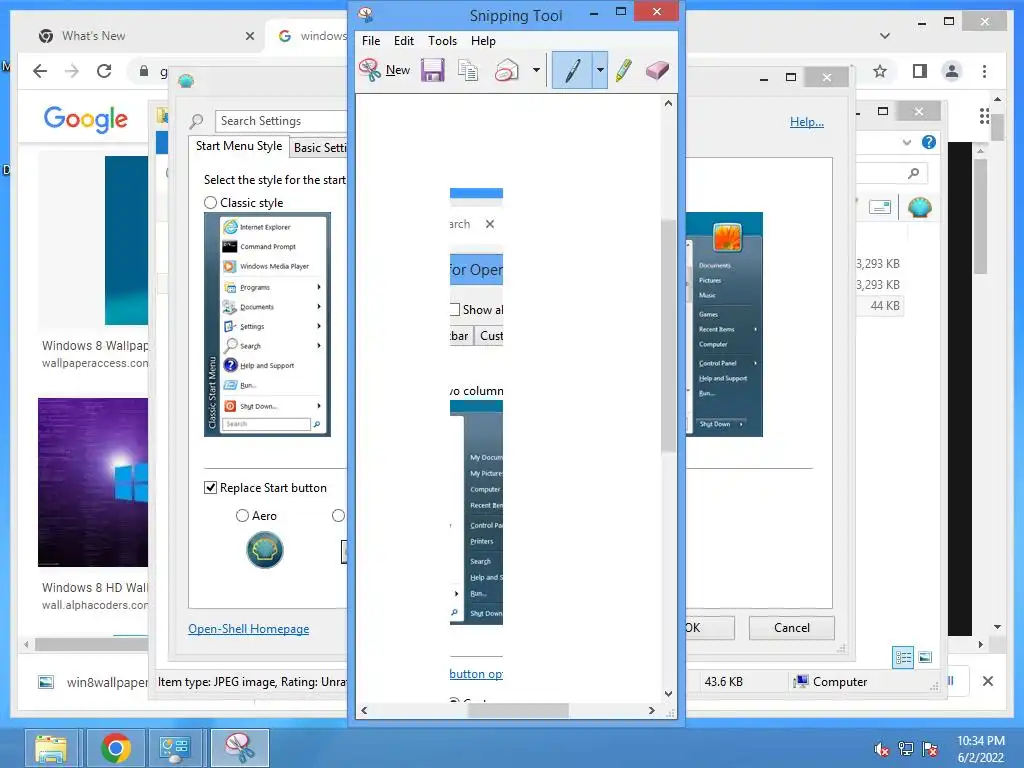Click Cancel in Open-Shell settings dialog

pyautogui.click(x=792, y=628)
